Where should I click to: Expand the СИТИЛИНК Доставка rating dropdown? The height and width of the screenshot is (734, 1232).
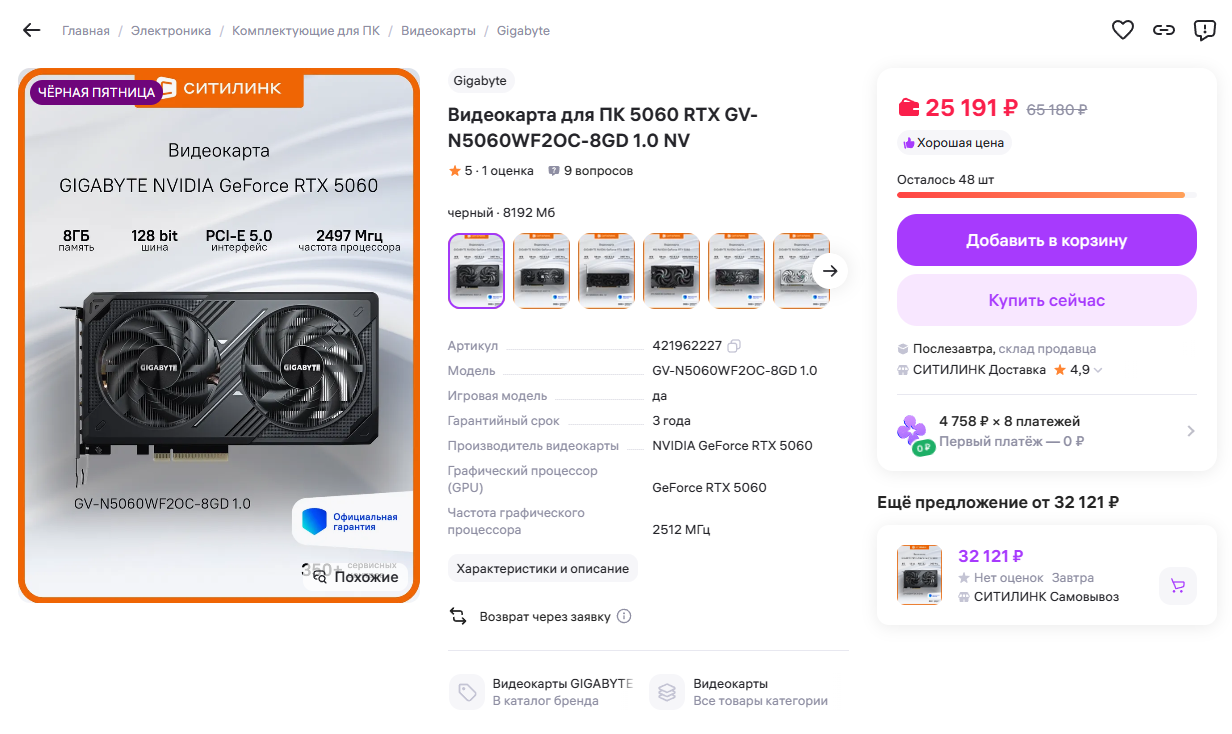click(x=1098, y=370)
